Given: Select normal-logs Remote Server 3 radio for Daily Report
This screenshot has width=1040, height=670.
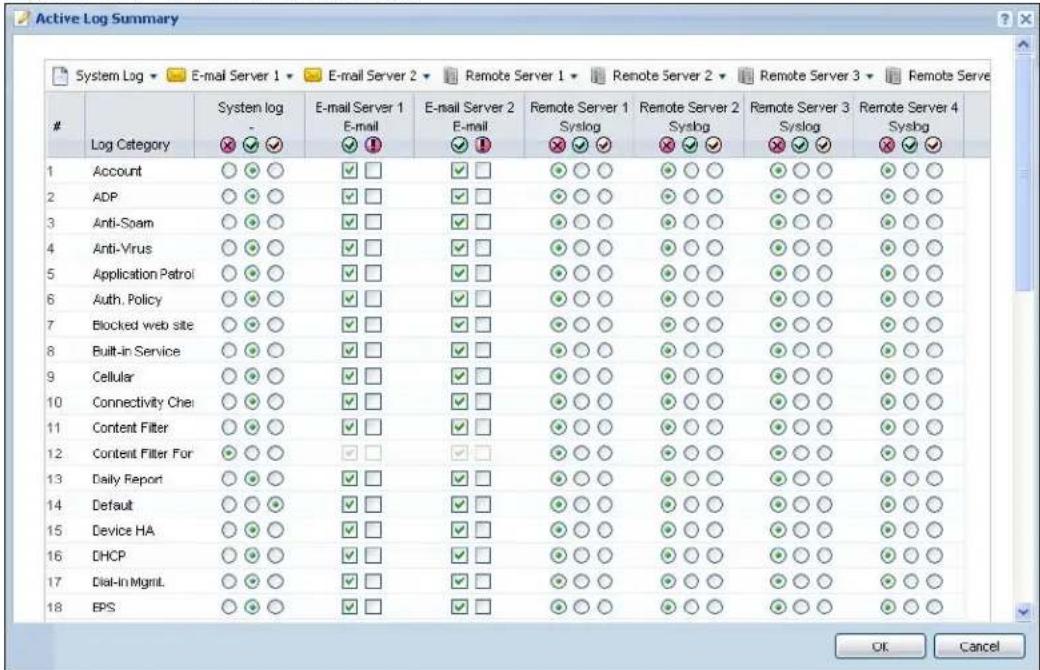Looking at the screenshot, I should 801,478.
